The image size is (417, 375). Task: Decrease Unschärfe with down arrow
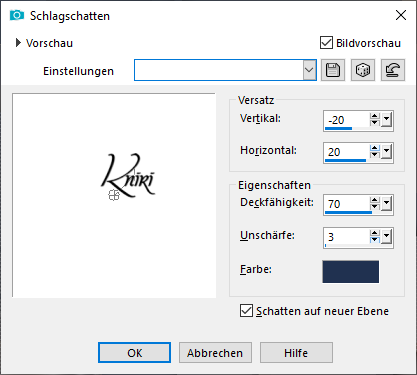pyautogui.click(x=375, y=240)
